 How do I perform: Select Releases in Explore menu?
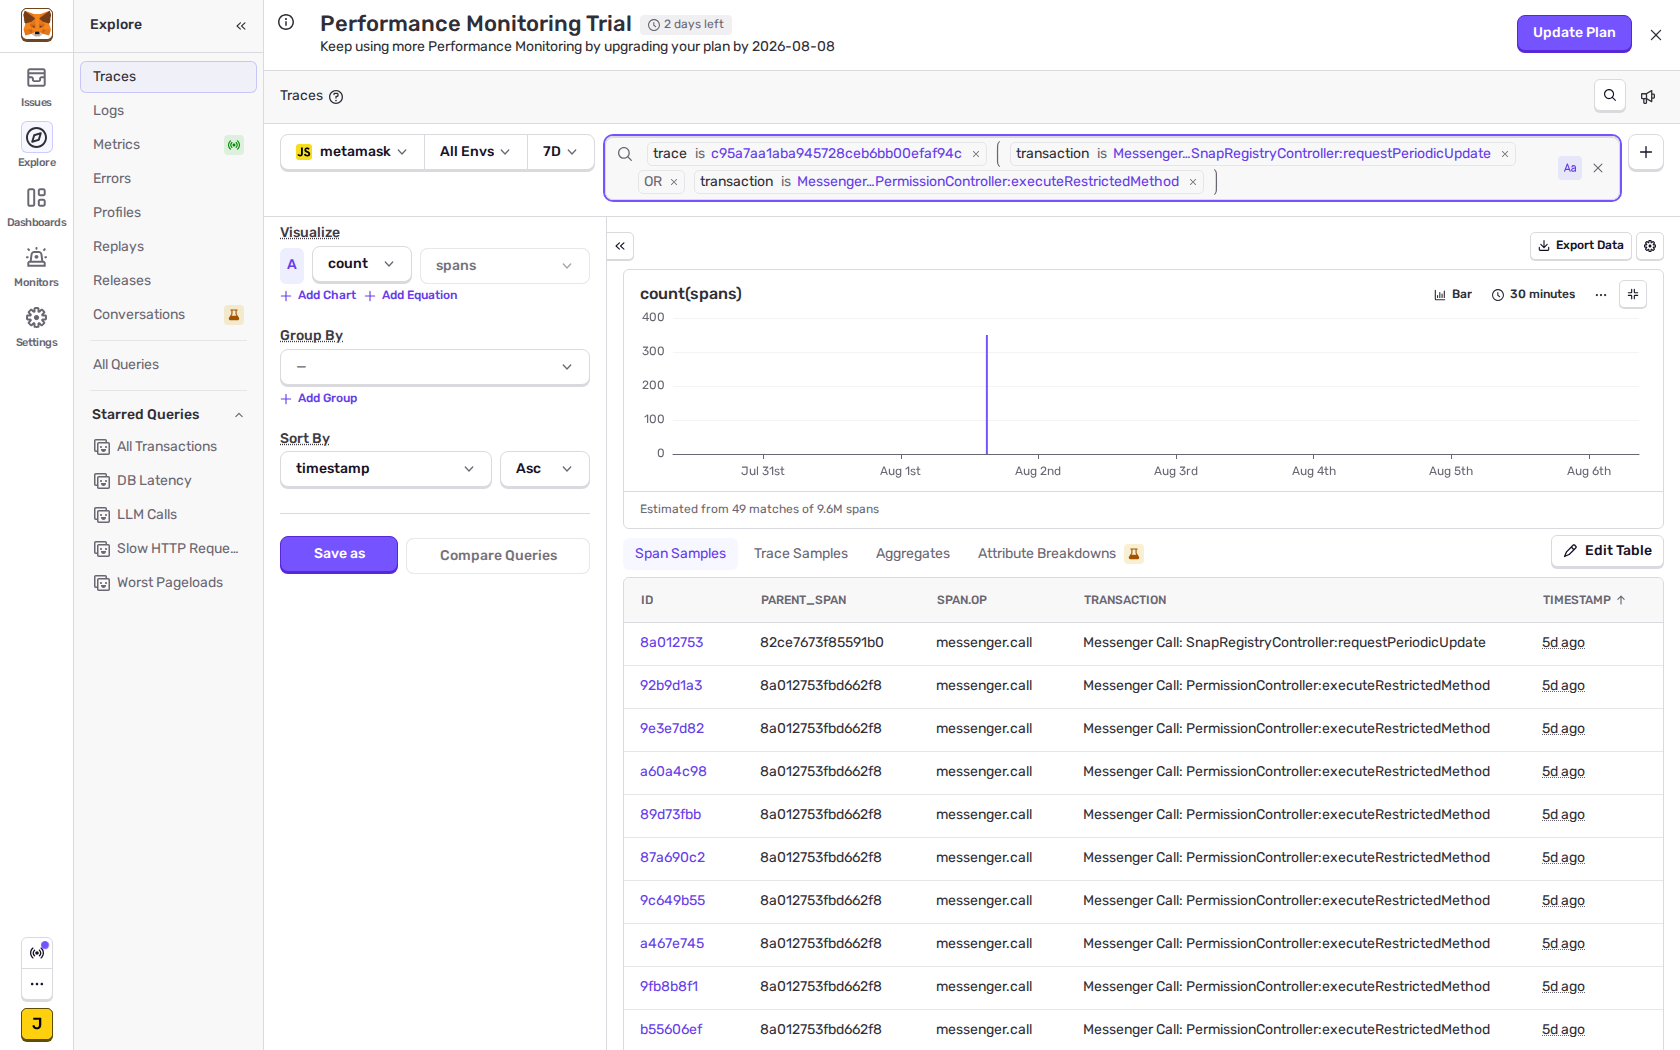point(168,280)
